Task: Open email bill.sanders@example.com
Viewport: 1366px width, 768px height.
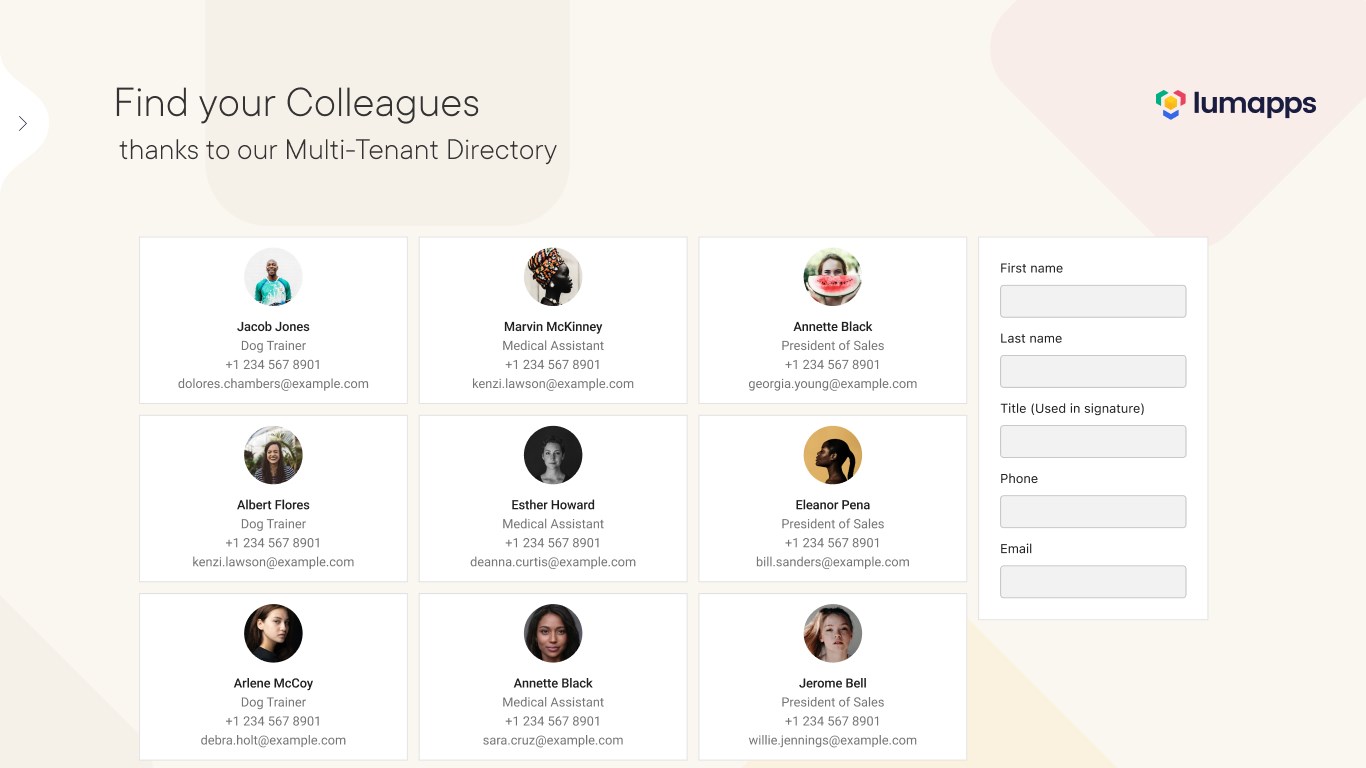Action: click(833, 562)
